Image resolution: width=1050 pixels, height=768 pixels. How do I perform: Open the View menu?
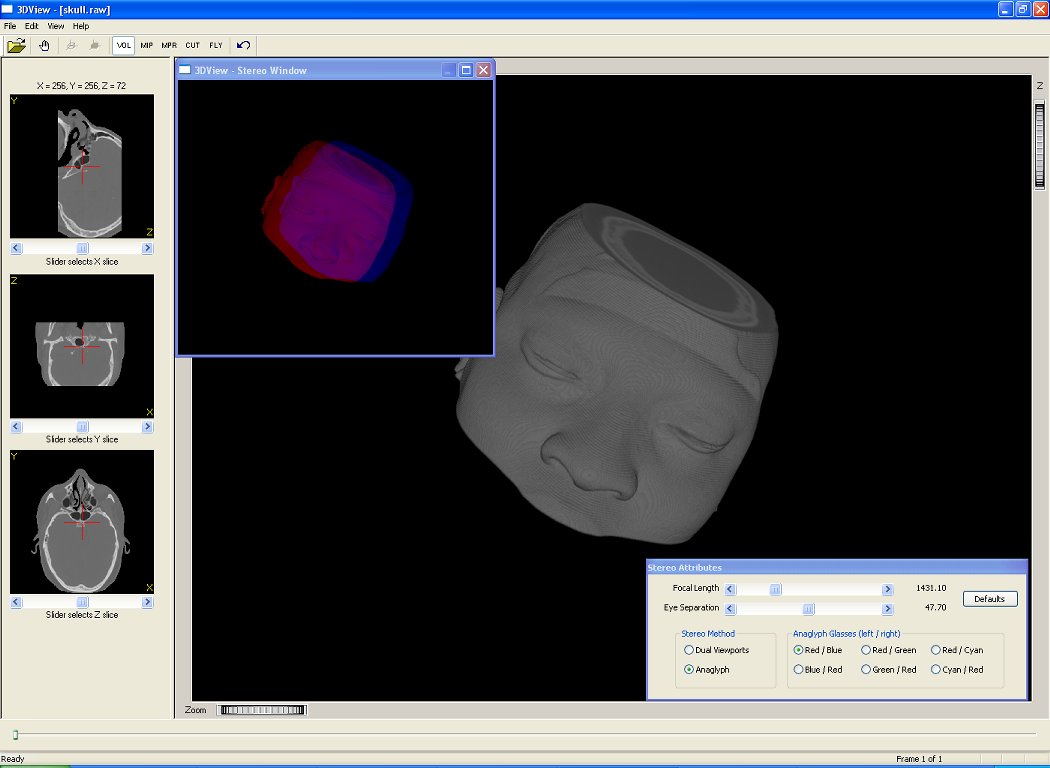click(56, 26)
